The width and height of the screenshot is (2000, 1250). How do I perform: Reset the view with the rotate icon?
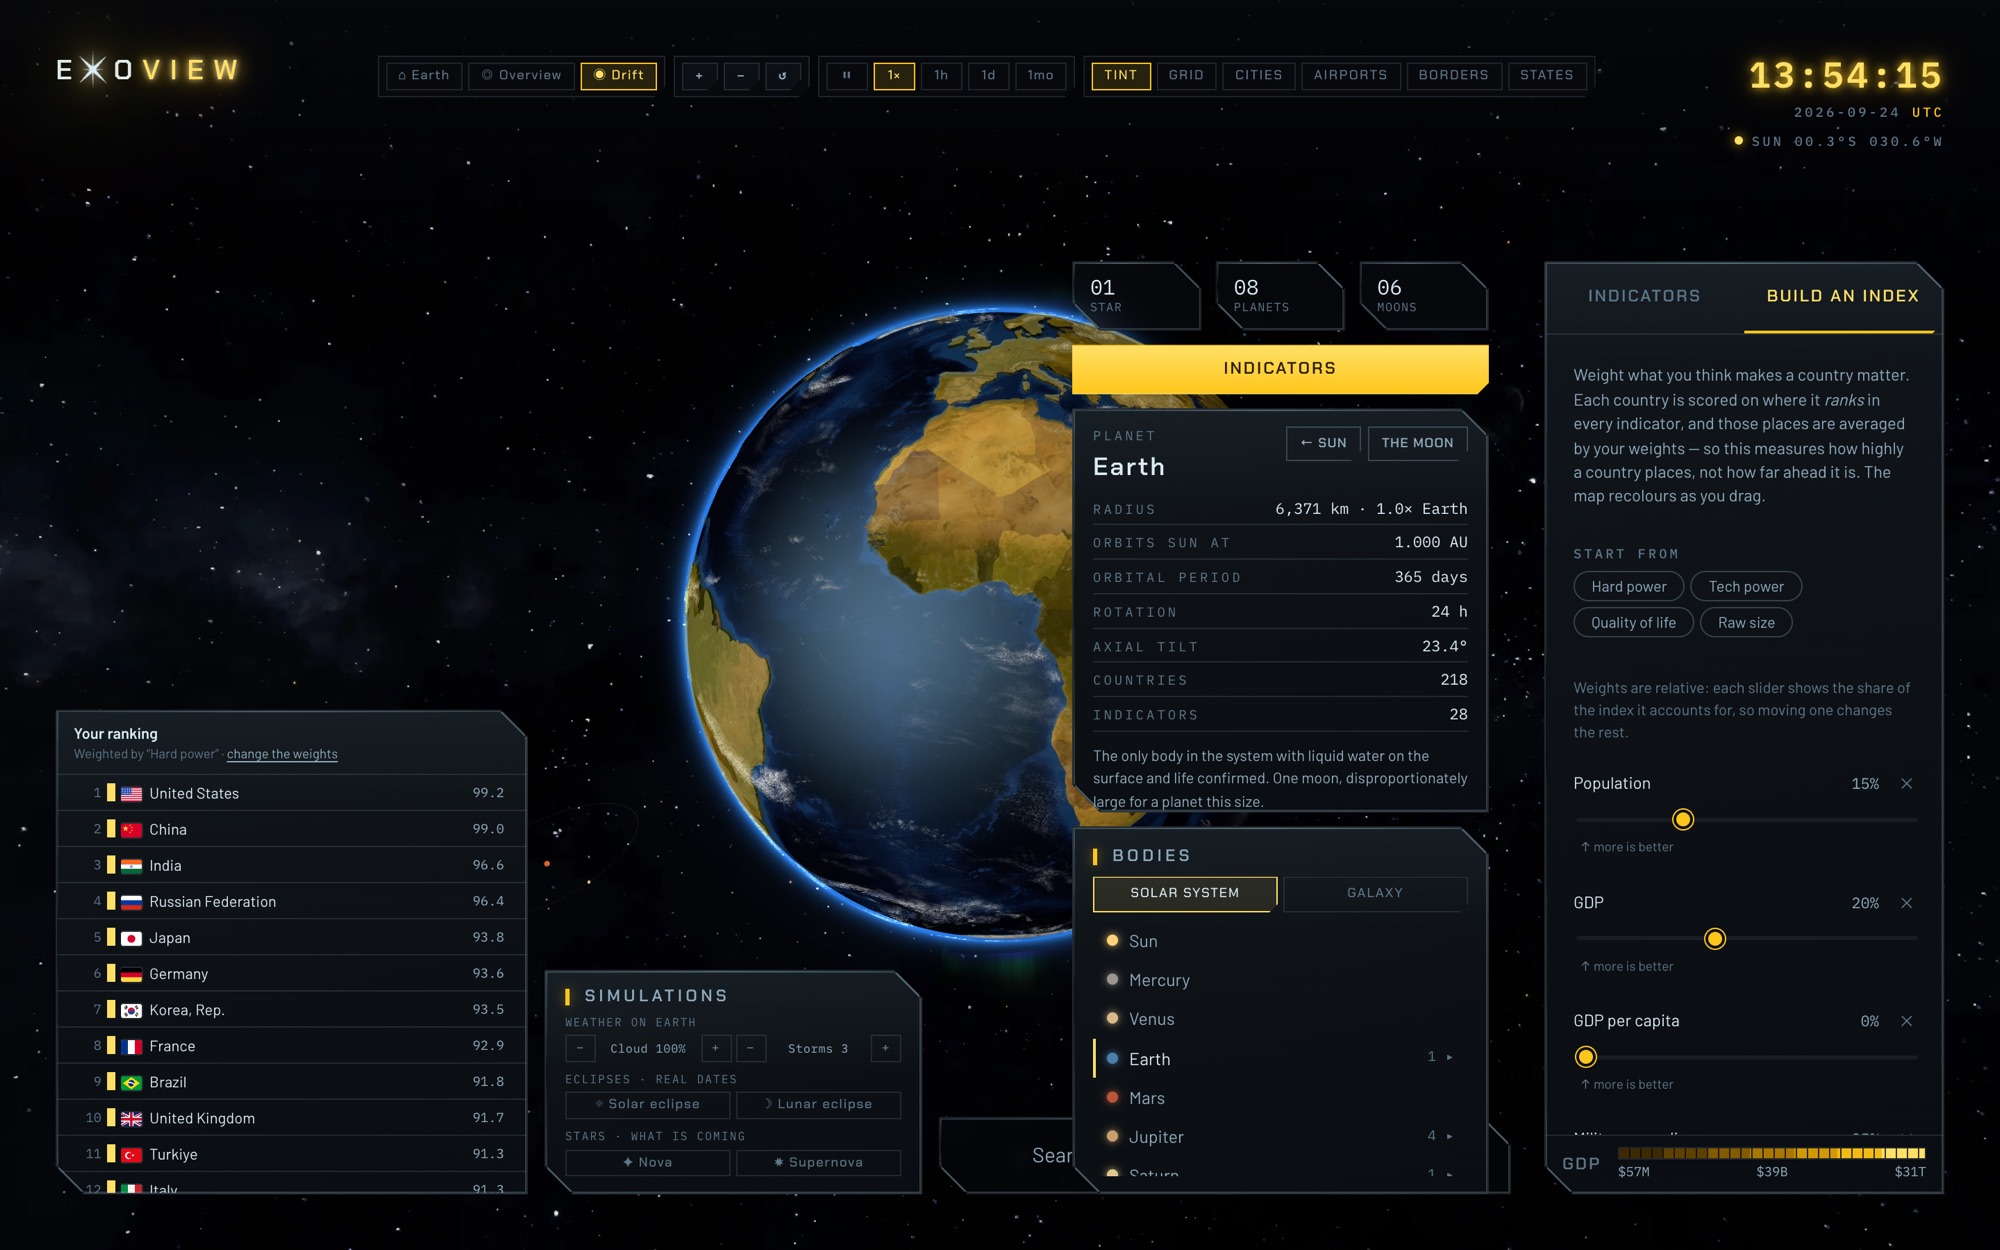tap(782, 76)
